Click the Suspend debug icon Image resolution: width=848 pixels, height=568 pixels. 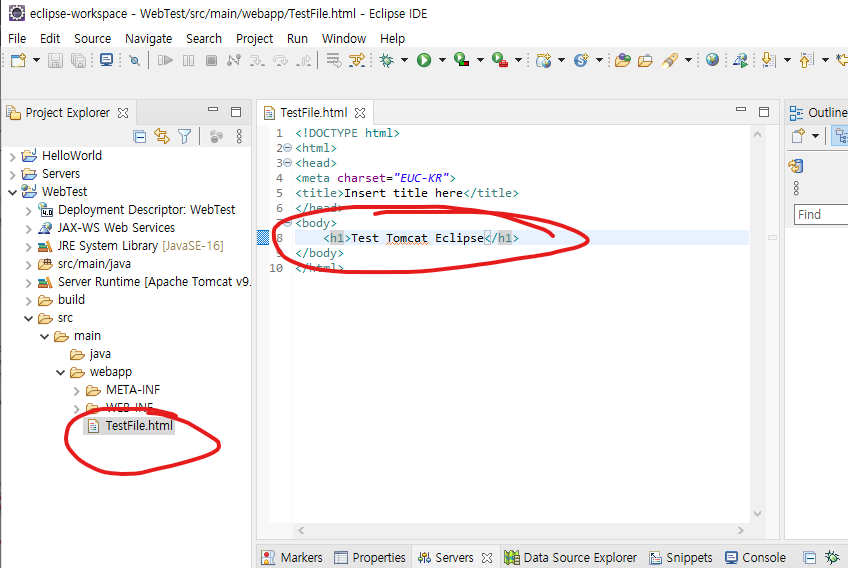[188, 60]
